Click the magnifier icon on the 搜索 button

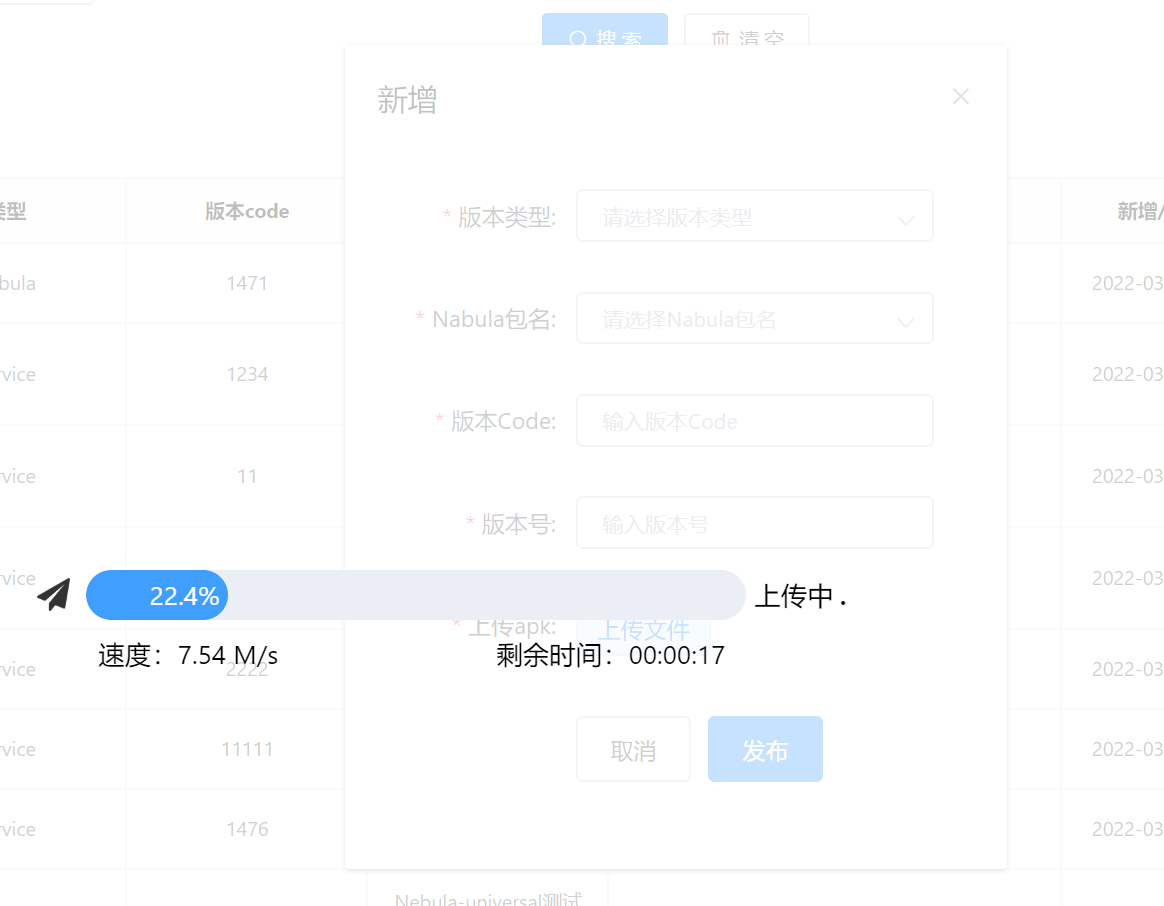click(578, 39)
